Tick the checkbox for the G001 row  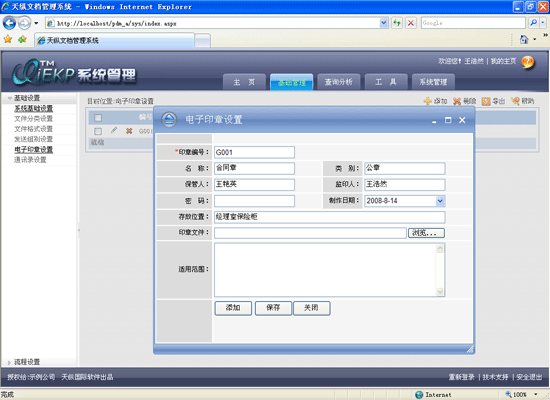pyautogui.click(x=98, y=131)
